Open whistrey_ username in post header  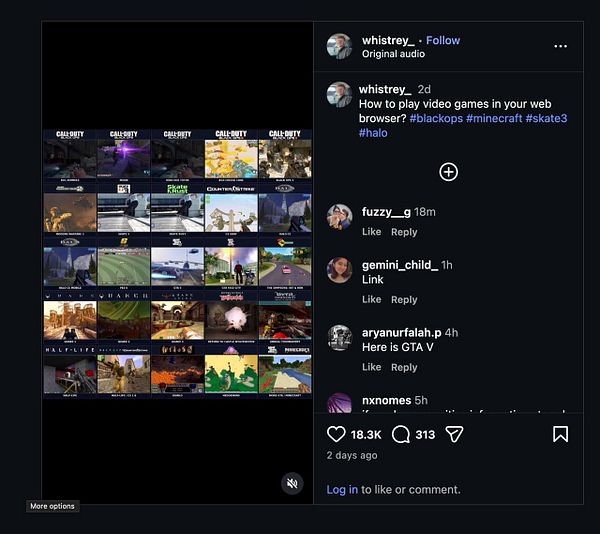(x=388, y=40)
